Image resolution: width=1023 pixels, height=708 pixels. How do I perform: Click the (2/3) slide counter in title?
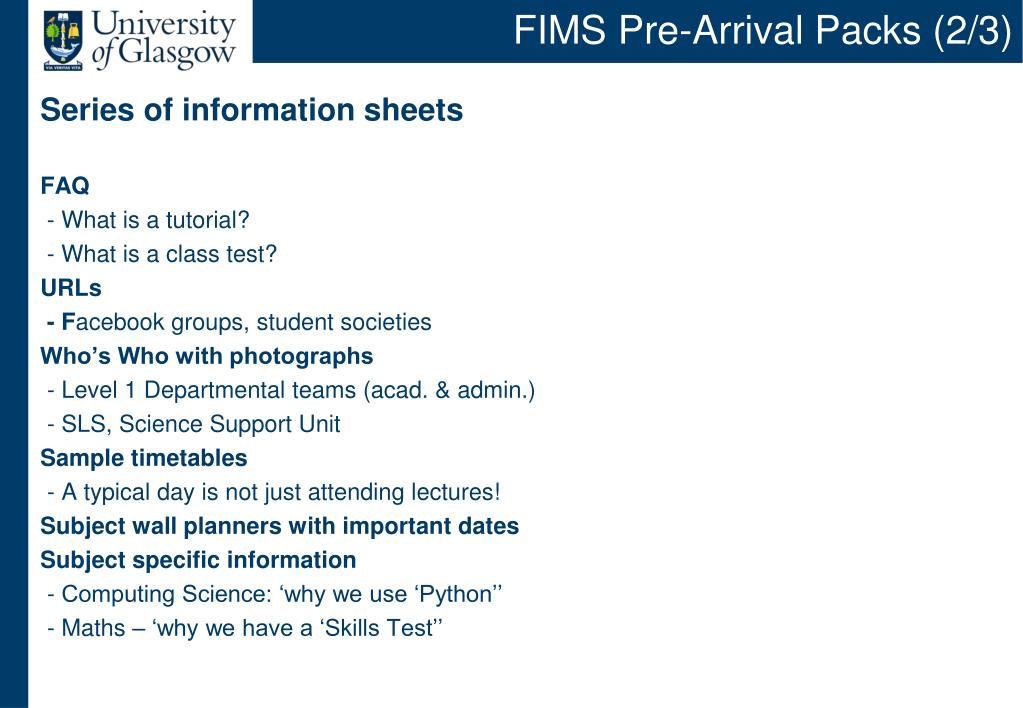(x=972, y=31)
